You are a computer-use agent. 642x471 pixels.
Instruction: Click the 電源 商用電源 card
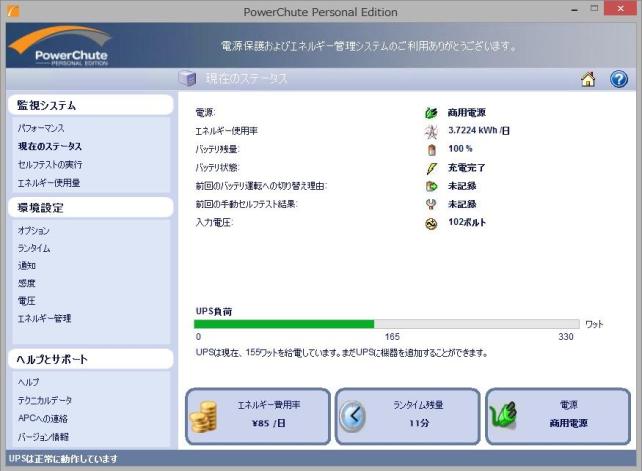558,416
